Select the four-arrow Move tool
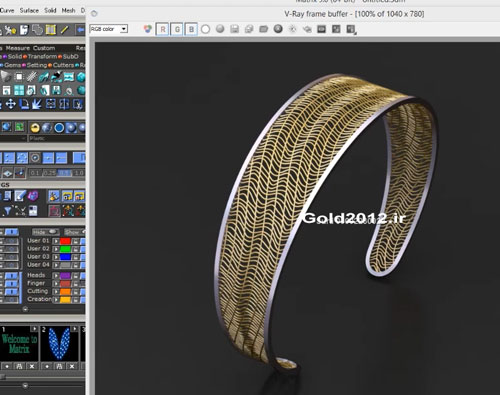The image size is (500, 395). pyautogui.click(x=11, y=104)
